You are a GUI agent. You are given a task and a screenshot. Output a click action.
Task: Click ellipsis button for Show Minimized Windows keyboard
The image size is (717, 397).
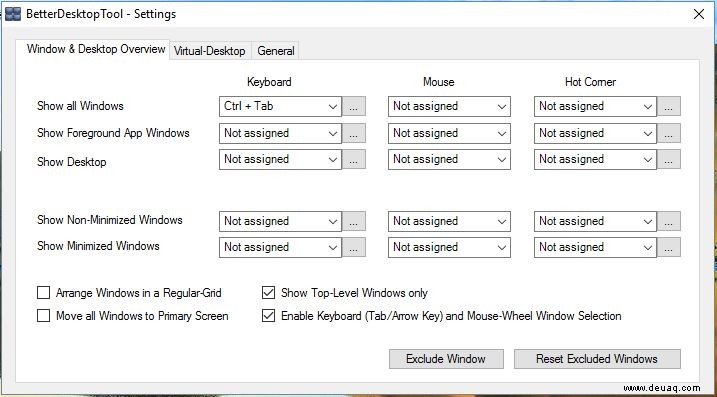[354, 247]
